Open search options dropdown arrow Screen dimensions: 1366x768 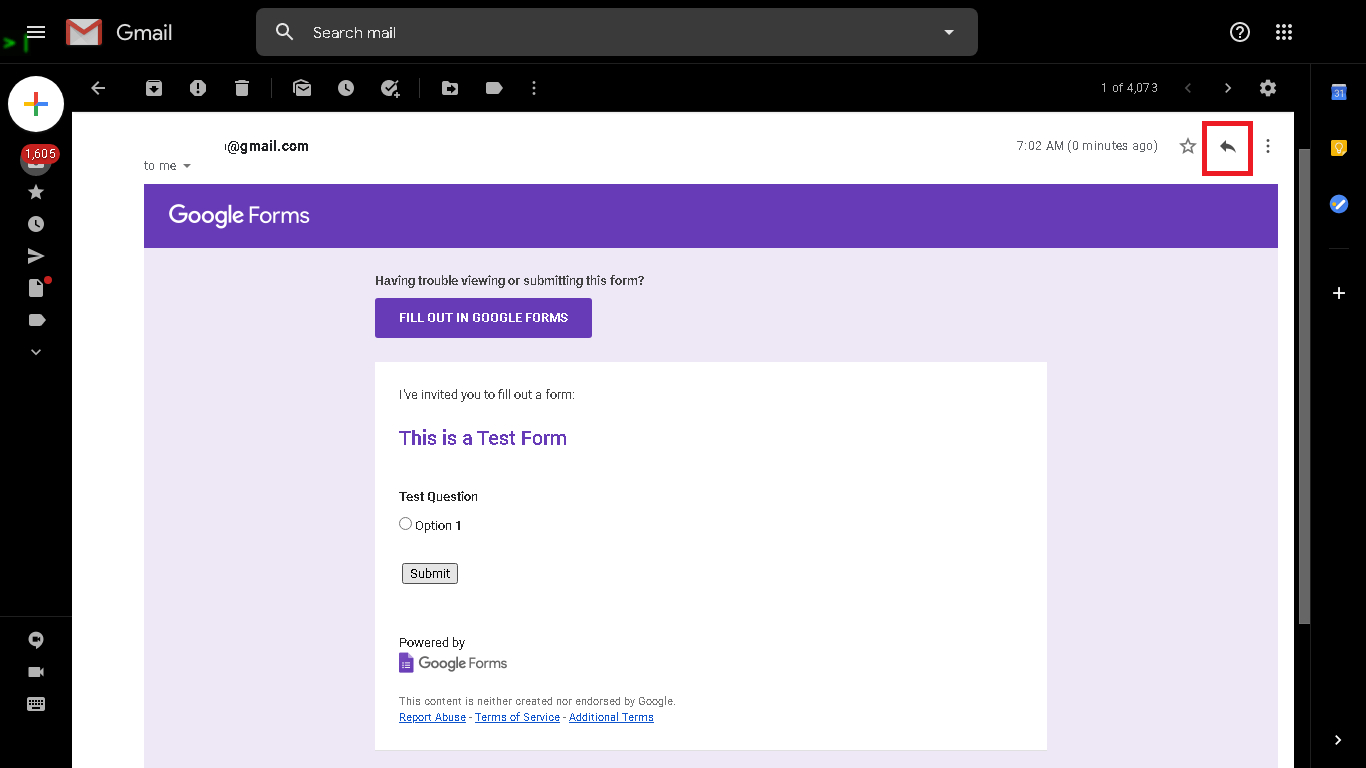coord(949,32)
